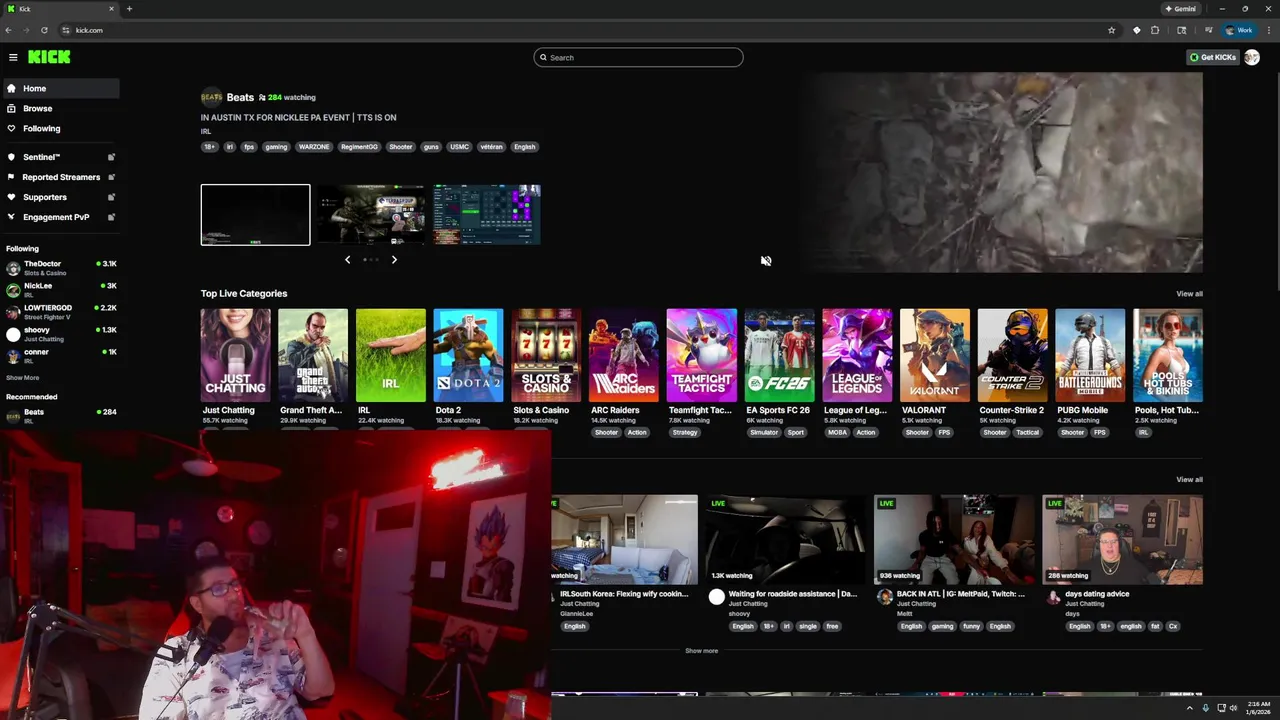Open the Kick profile avatar menu

pos(1251,57)
